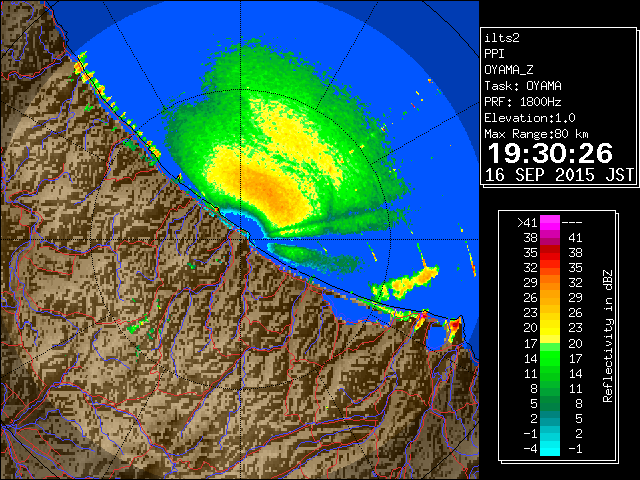
Task: Click the "Reflectivity in dBZ" legend title
Action: (608, 336)
